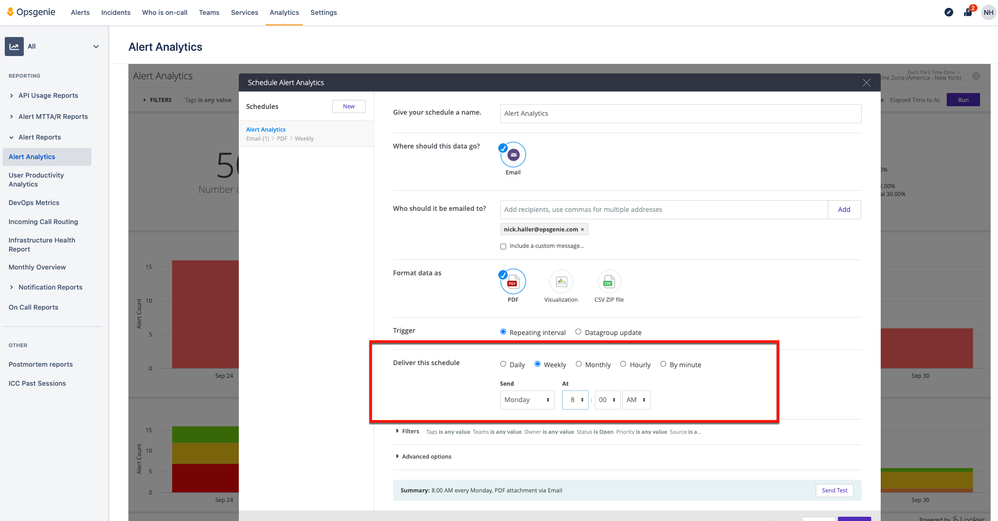
Task: Open Alert Analytics in sidebar
Action: (x=47, y=156)
